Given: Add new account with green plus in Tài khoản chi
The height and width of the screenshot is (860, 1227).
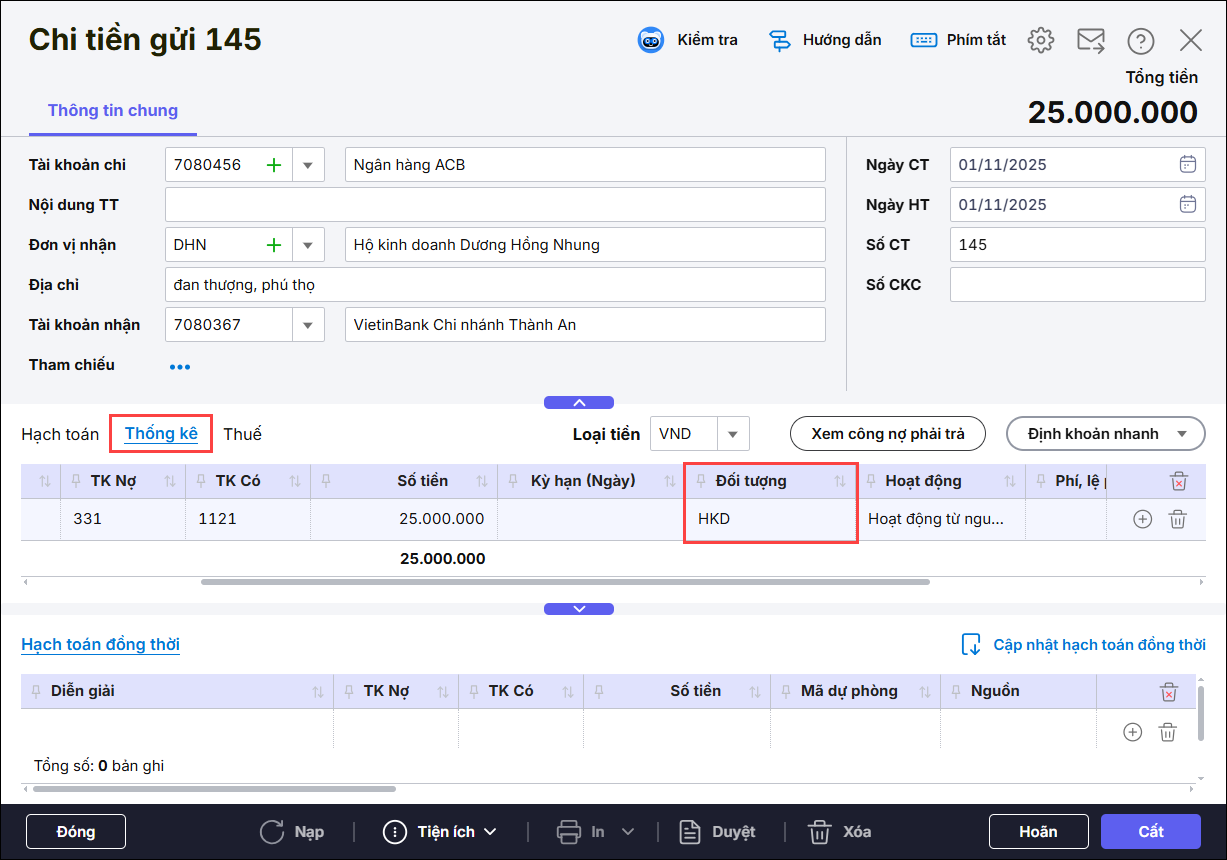Looking at the screenshot, I should pos(274,165).
